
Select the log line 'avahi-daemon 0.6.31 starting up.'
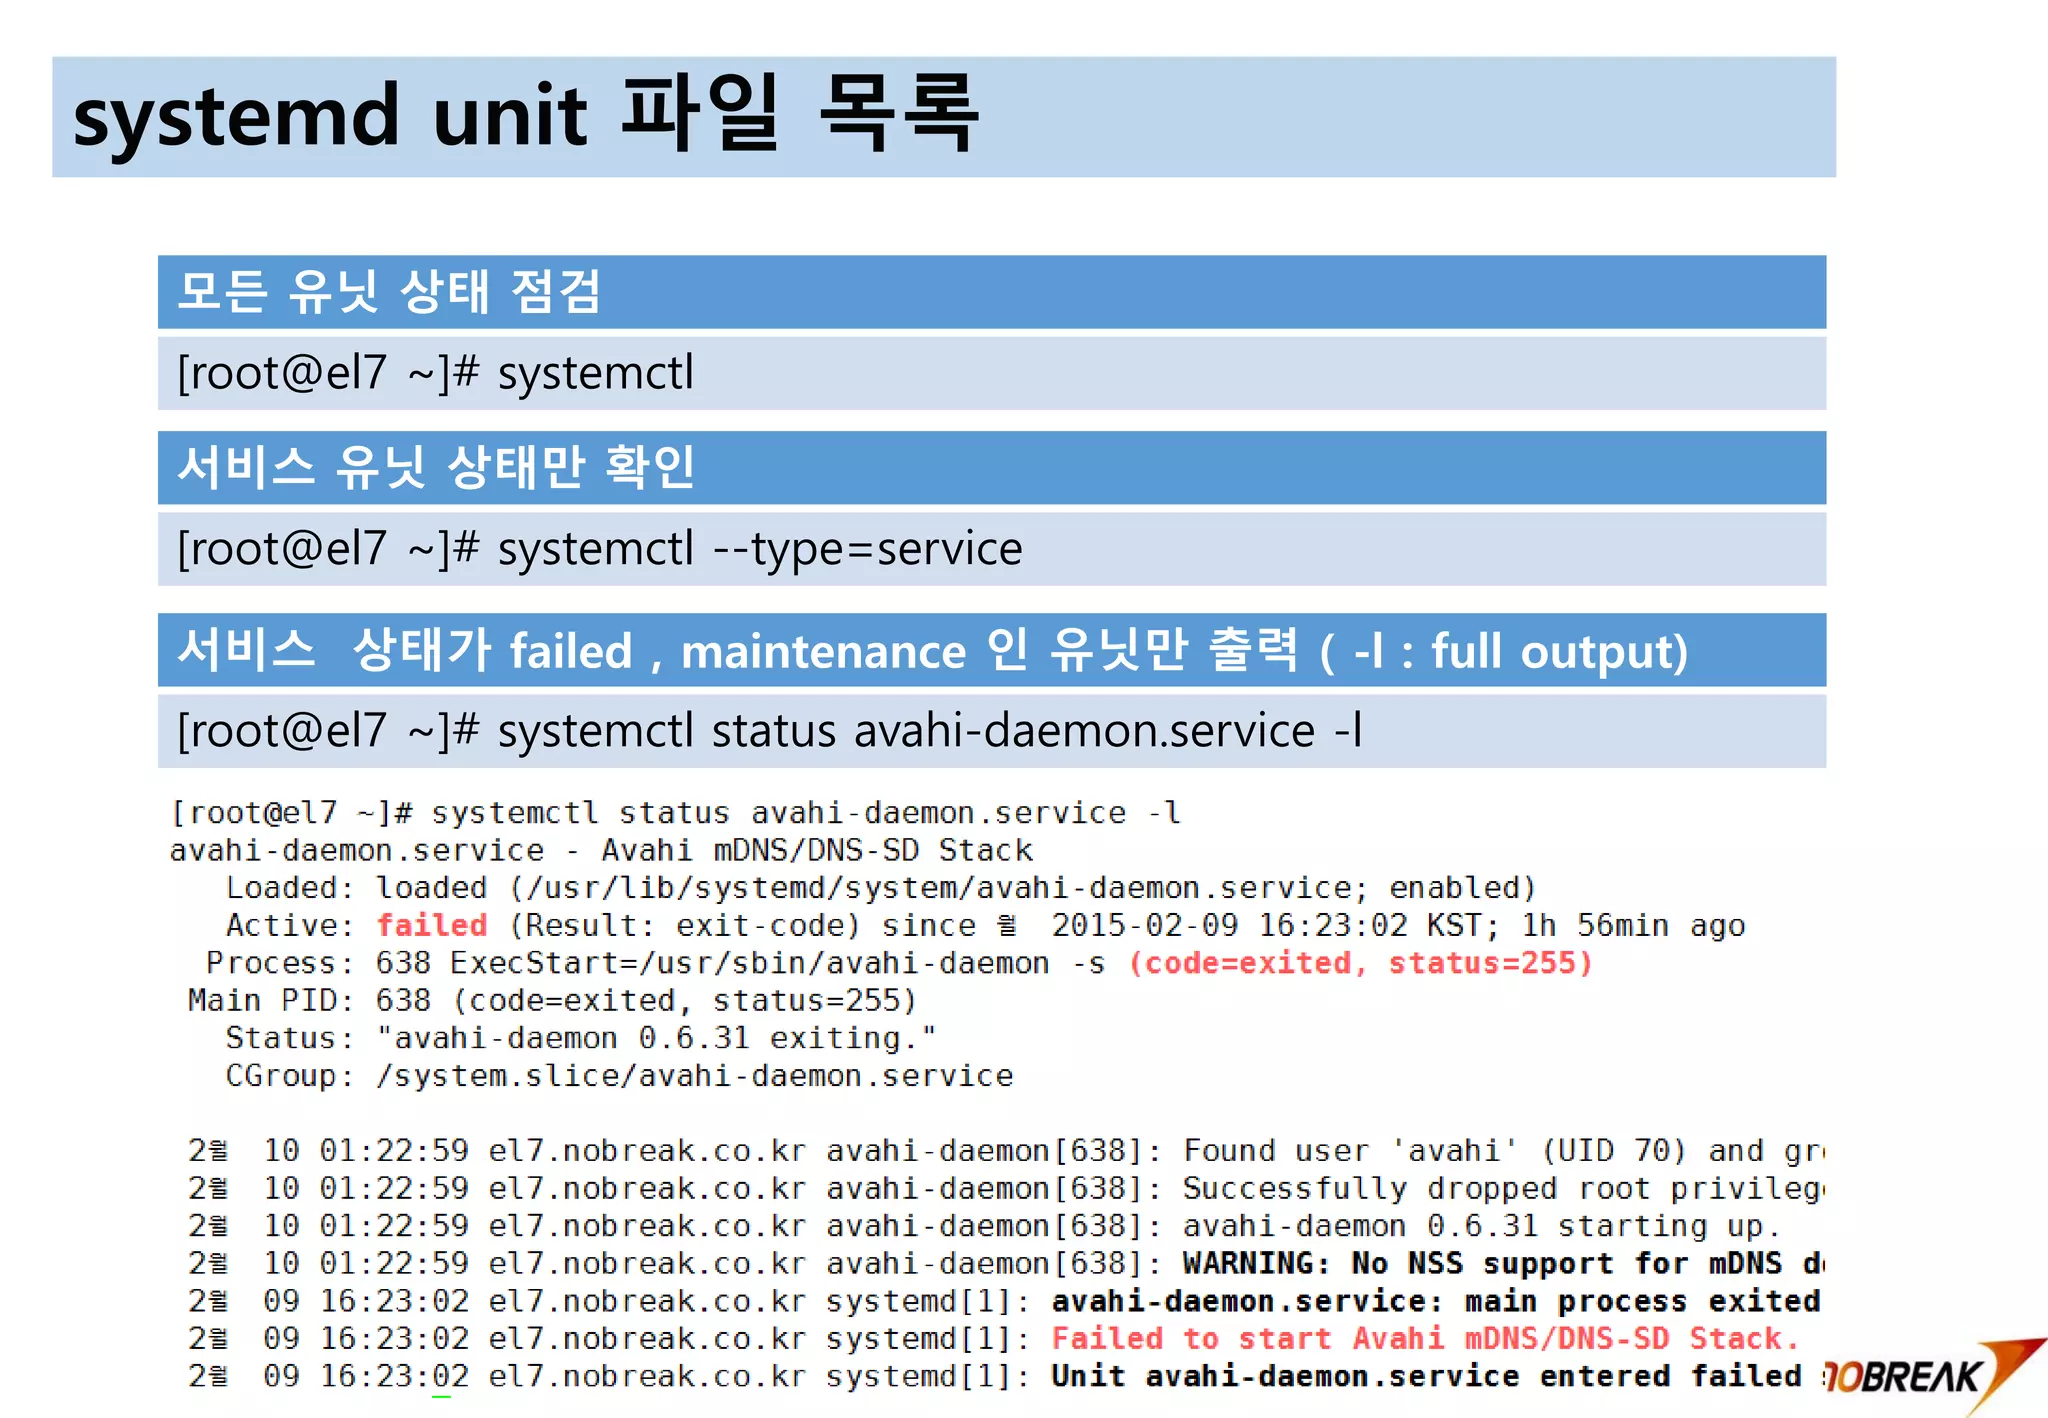tap(985, 1226)
